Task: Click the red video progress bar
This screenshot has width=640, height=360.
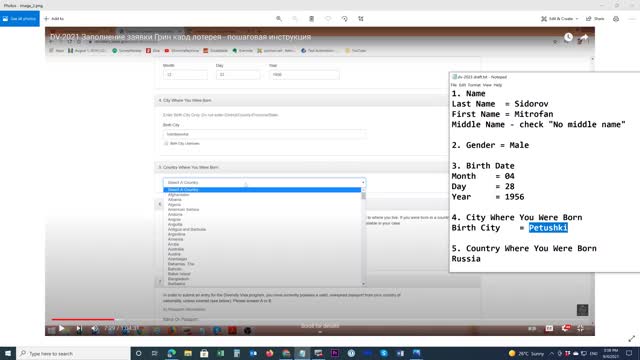Action: tap(83, 319)
